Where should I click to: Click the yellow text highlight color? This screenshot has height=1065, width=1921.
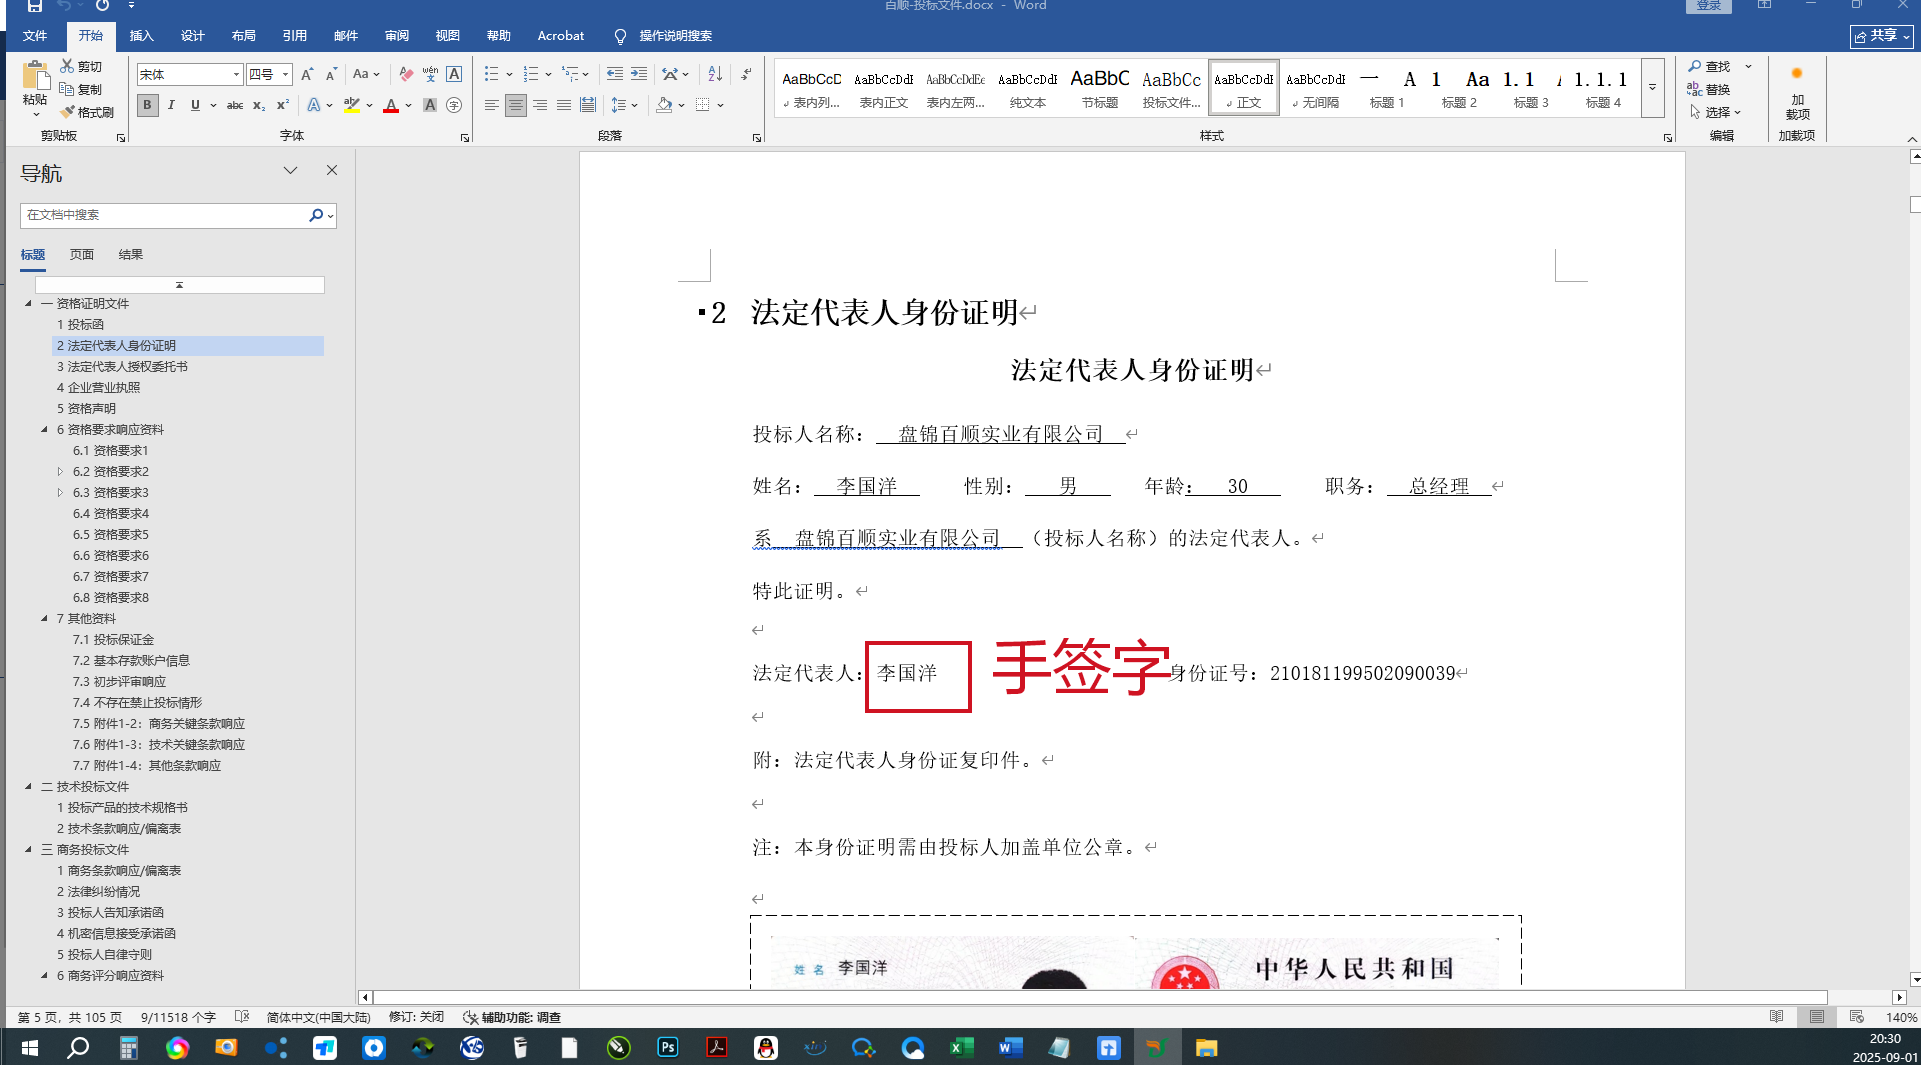[x=352, y=105]
